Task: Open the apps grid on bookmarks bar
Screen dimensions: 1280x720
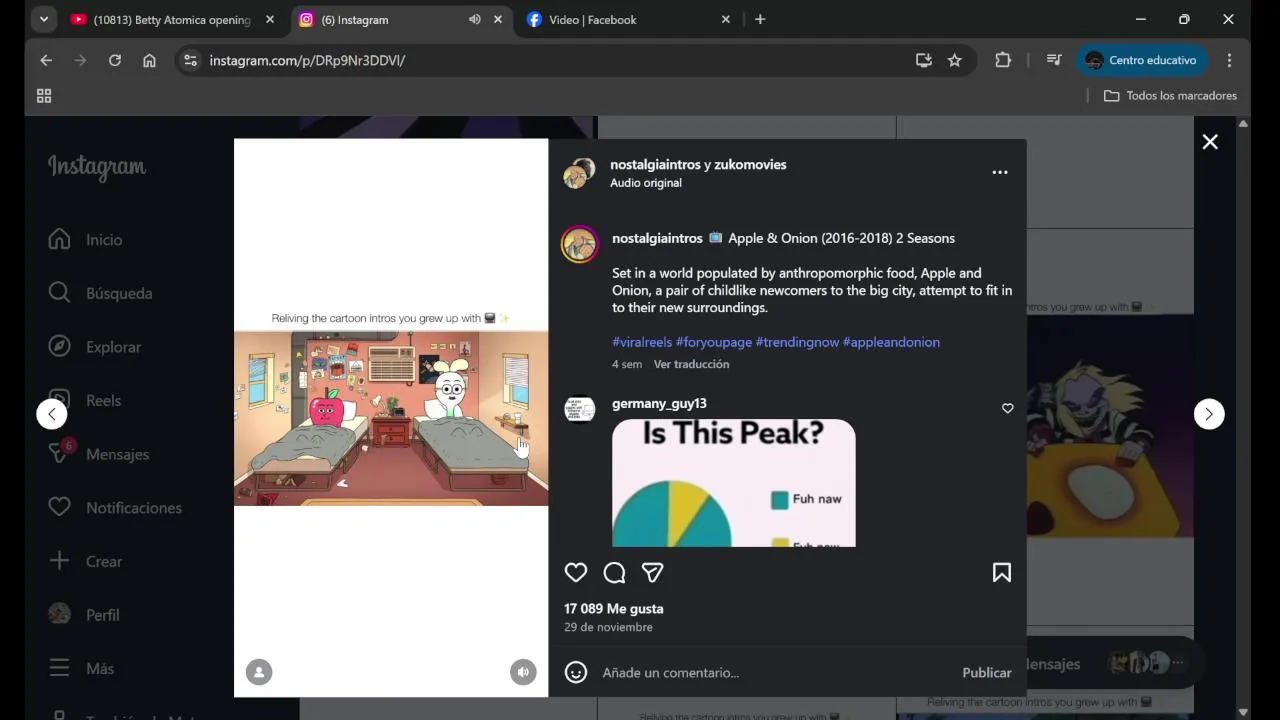Action: (44, 96)
